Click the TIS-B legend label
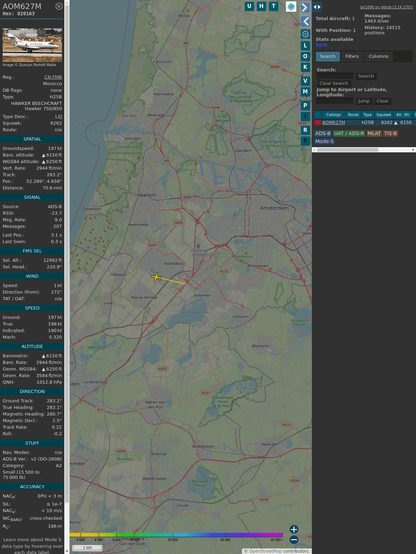 click(391, 133)
